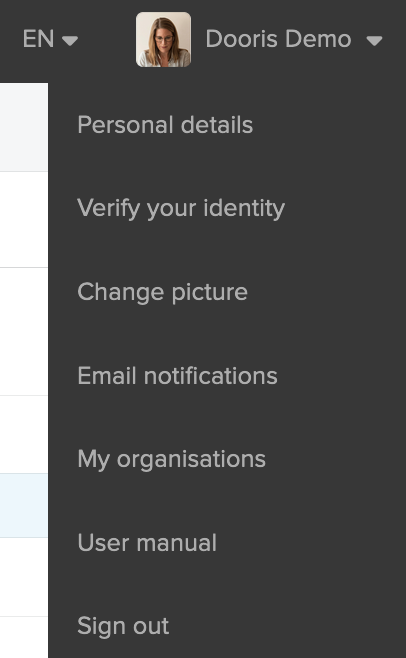Click the Dooris Demo profile avatar photo
The image size is (406, 658).
point(163,39)
